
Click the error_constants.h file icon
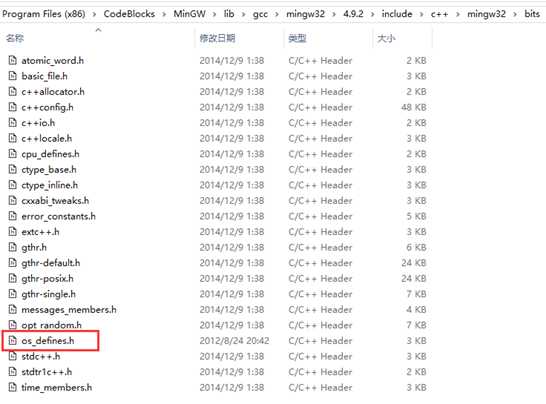(13, 216)
